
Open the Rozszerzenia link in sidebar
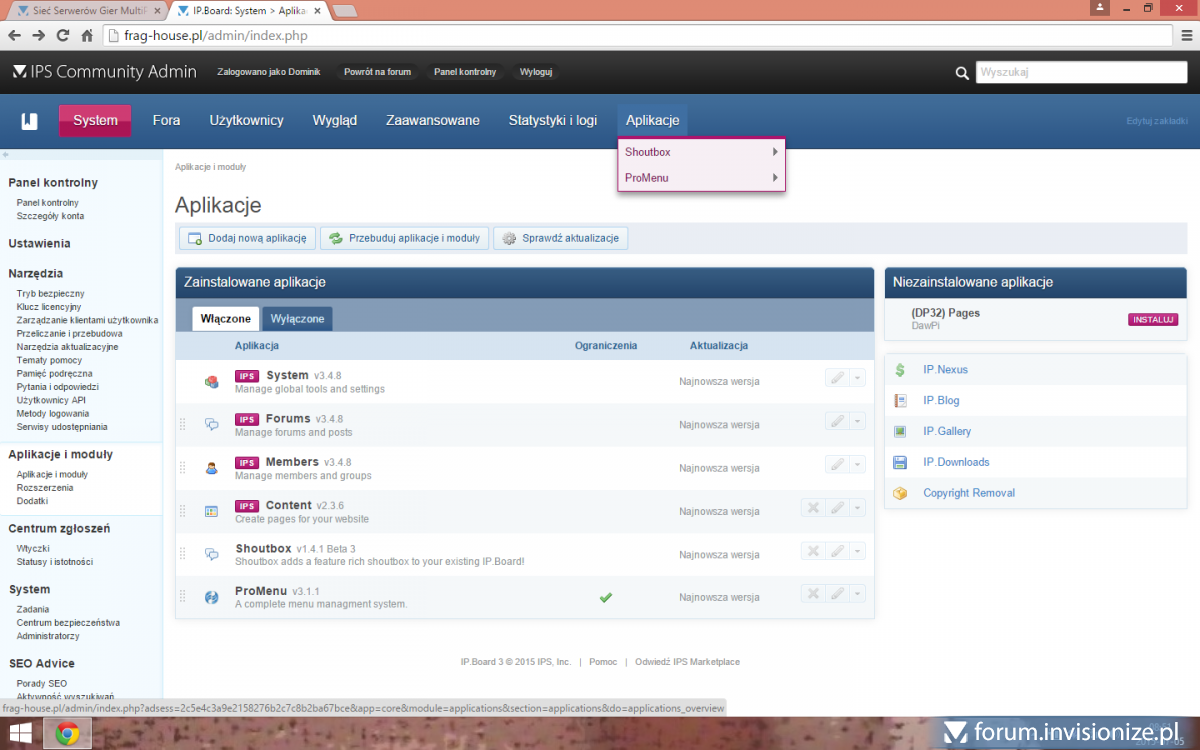point(45,488)
